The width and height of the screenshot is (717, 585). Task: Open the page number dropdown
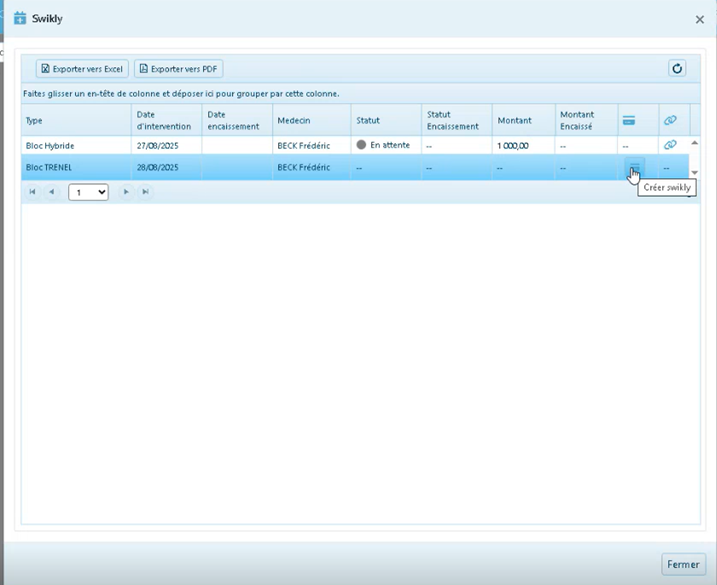(x=88, y=192)
